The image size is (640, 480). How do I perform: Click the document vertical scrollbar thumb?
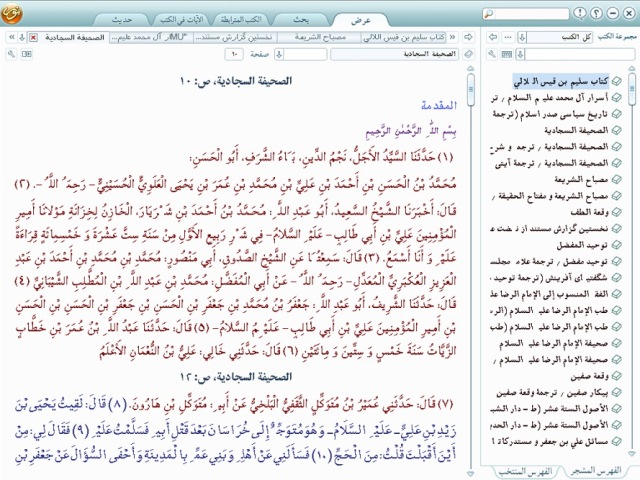click(x=471, y=89)
